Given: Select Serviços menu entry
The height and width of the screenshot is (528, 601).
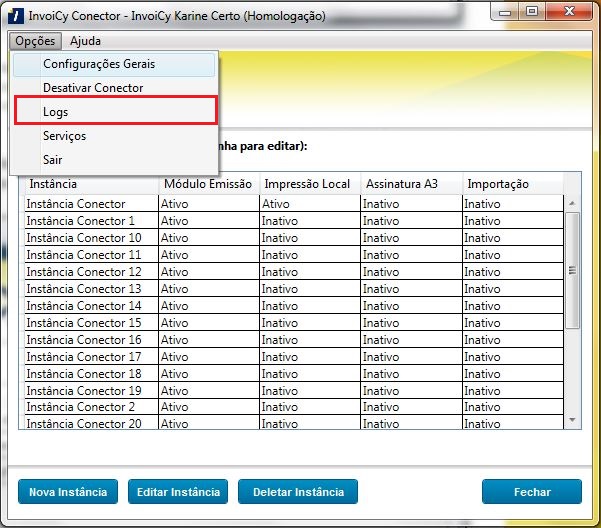Looking at the screenshot, I should 115,136.
